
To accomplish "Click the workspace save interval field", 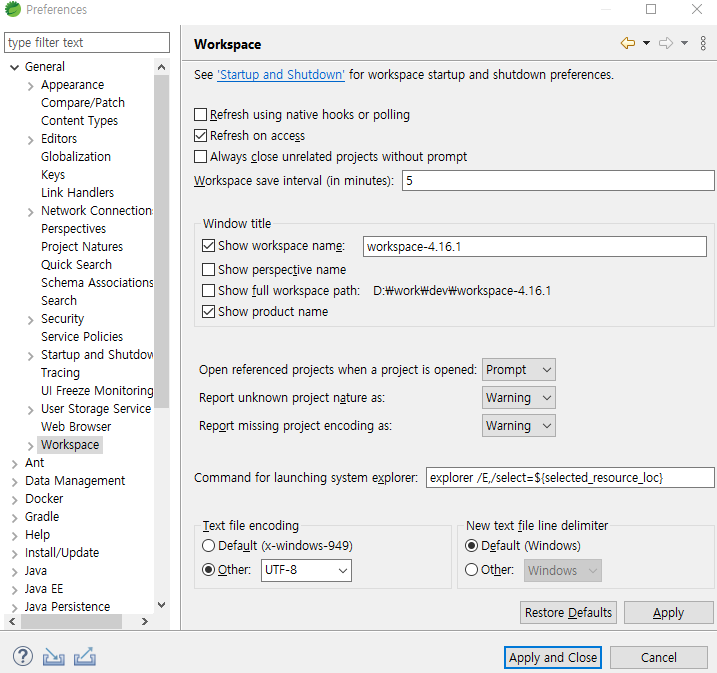I will [x=558, y=181].
